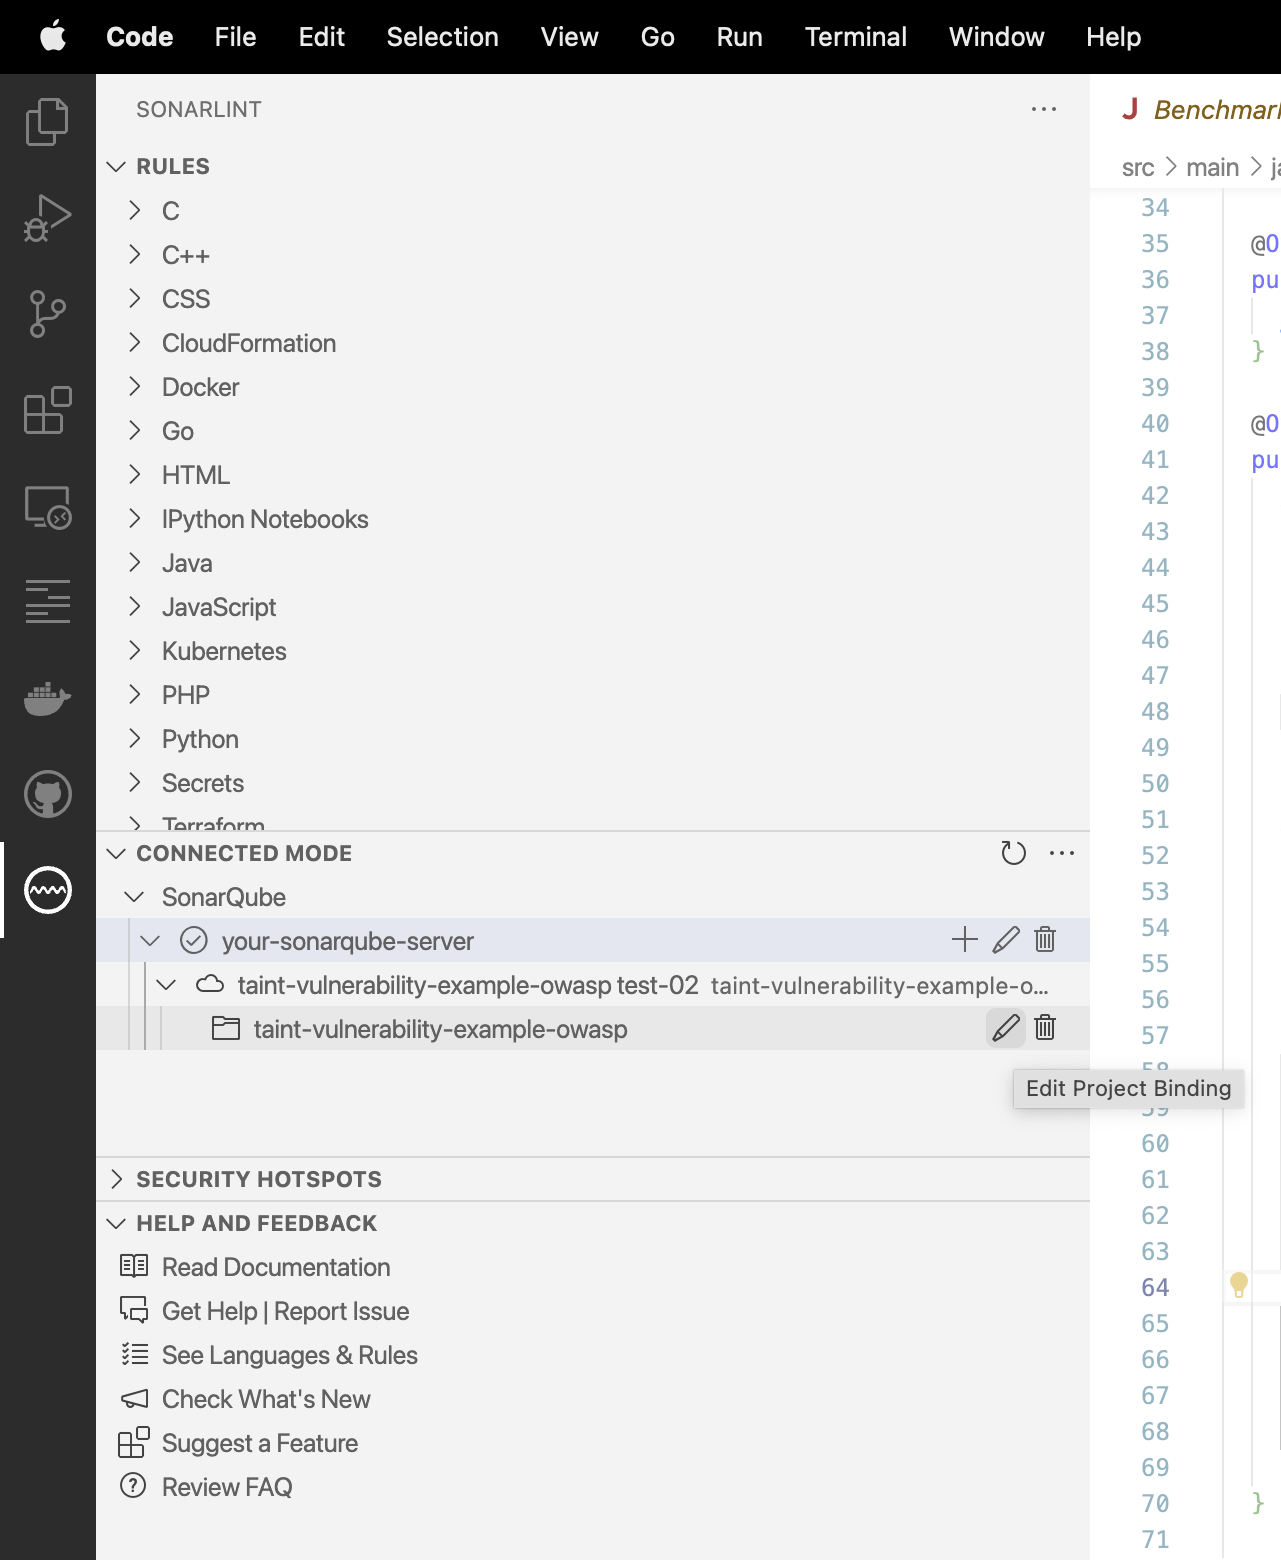Open the Explorer view in the activity bar

click(x=47, y=122)
